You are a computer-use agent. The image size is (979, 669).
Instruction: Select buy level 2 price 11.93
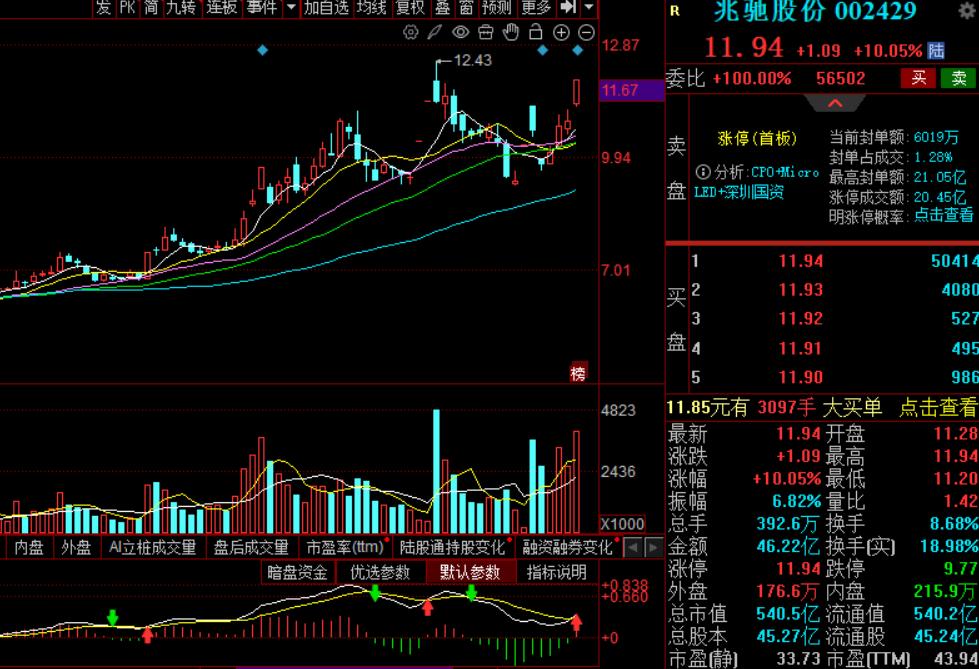point(800,290)
